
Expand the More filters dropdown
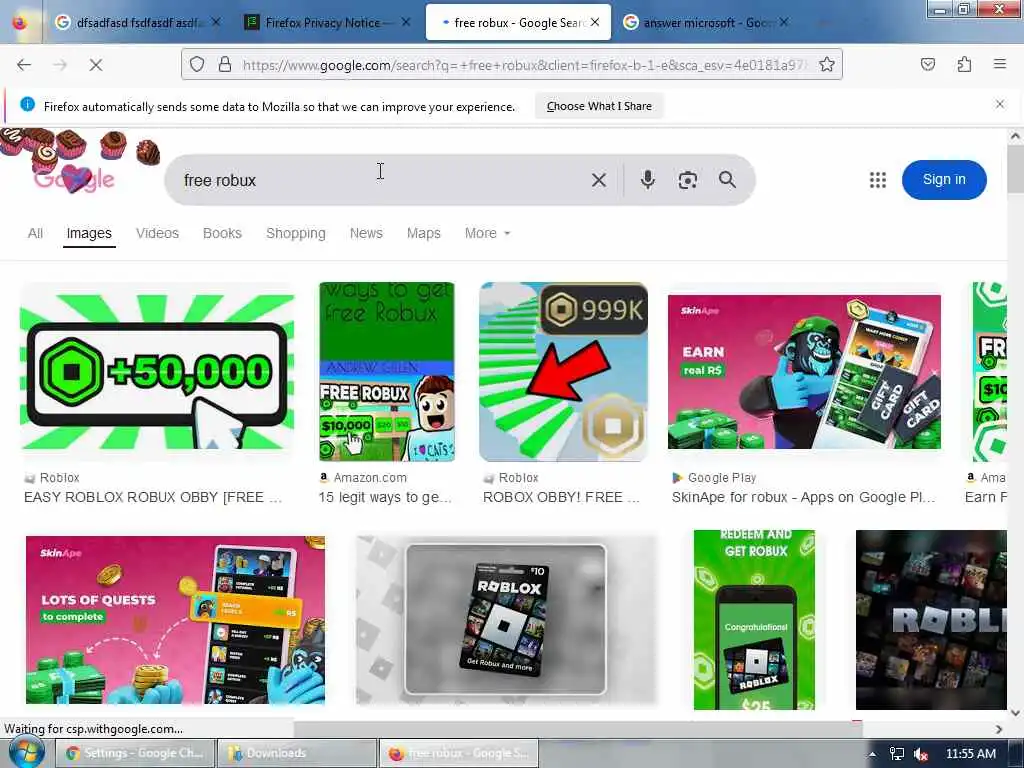click(x=487, y=233)
